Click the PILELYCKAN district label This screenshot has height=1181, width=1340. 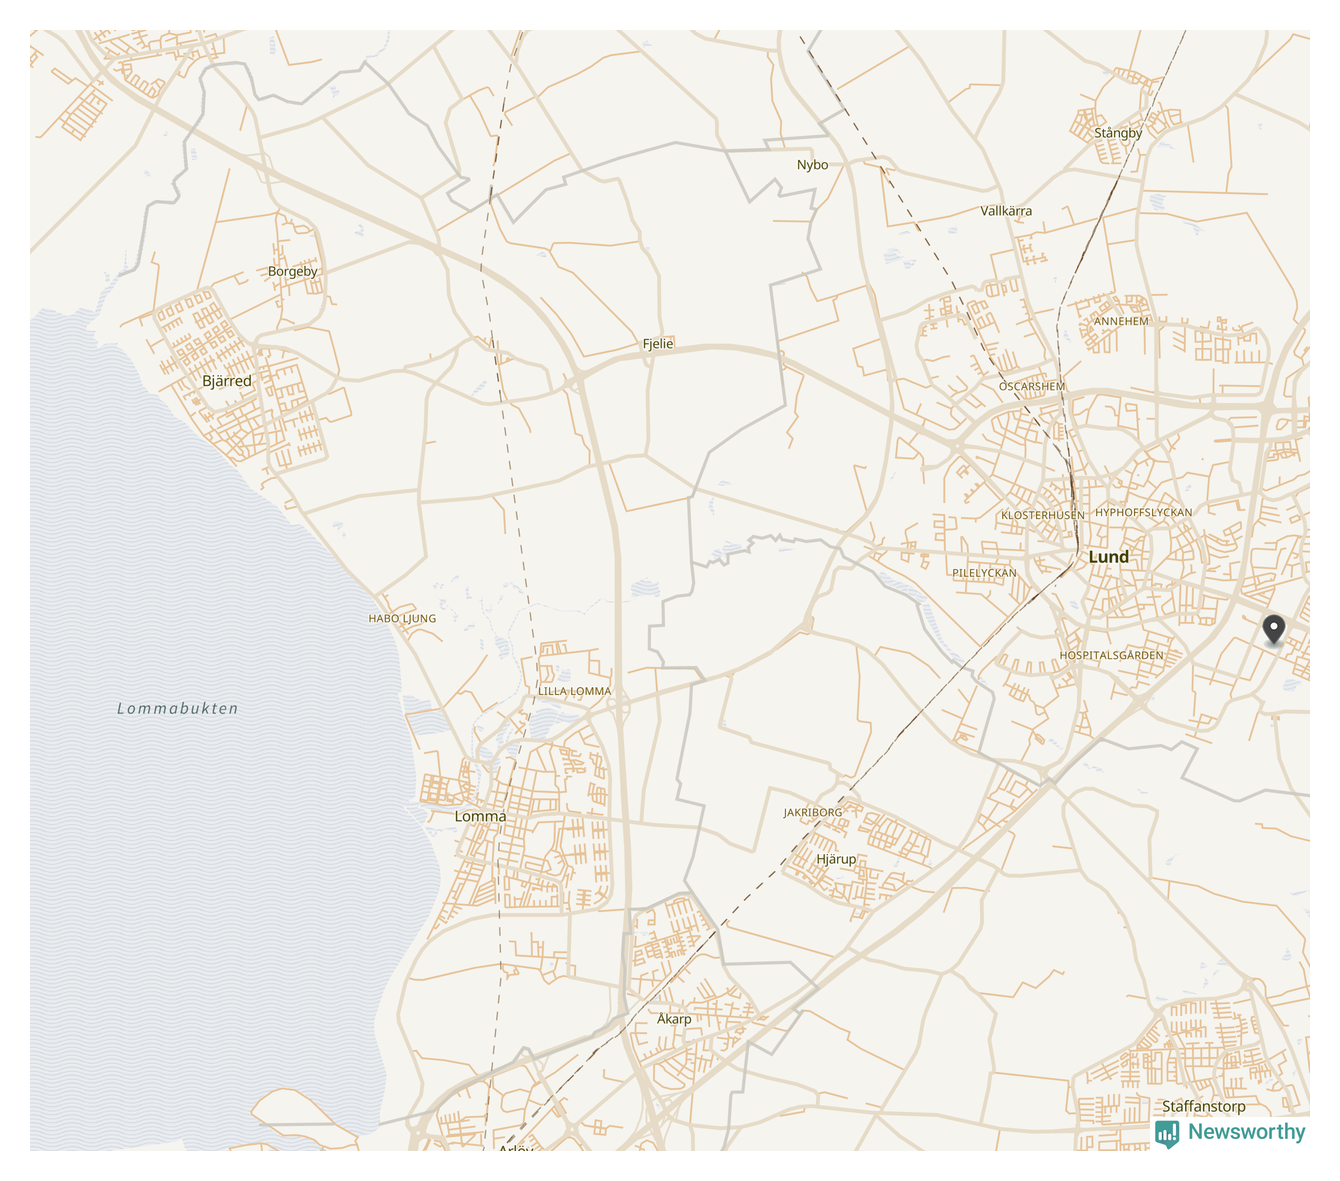(984, 573)
